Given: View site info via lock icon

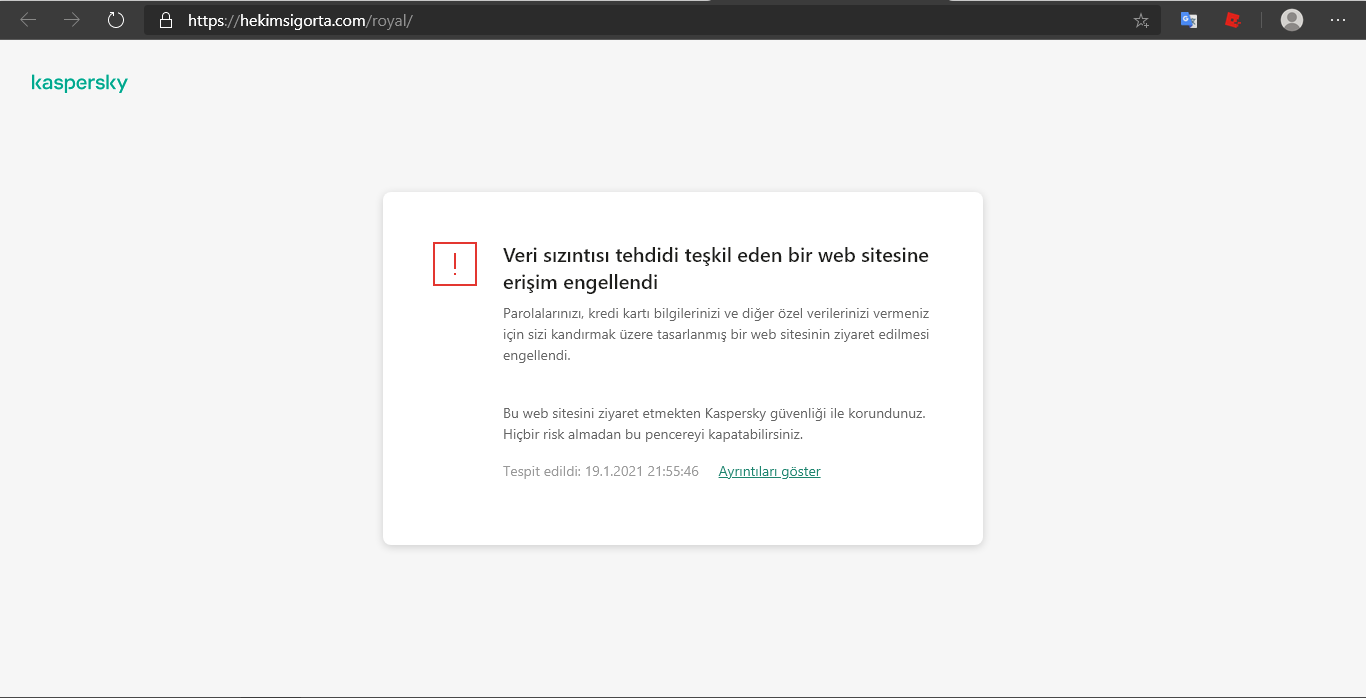Looking at the screenshot, I should tap(166, 20).
